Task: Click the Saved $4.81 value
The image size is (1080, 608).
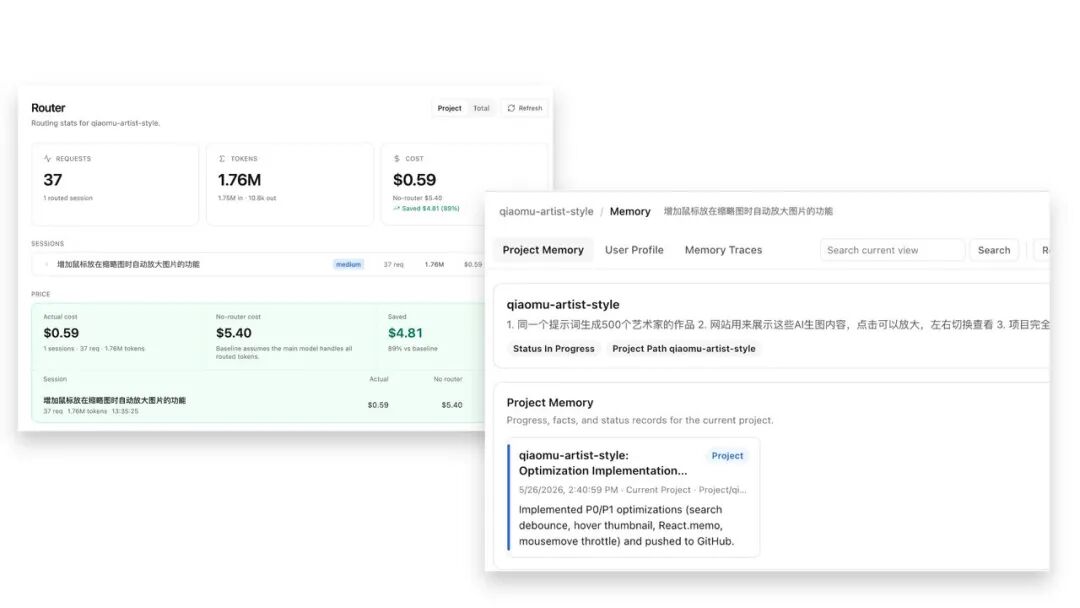Action: (405, 333)
